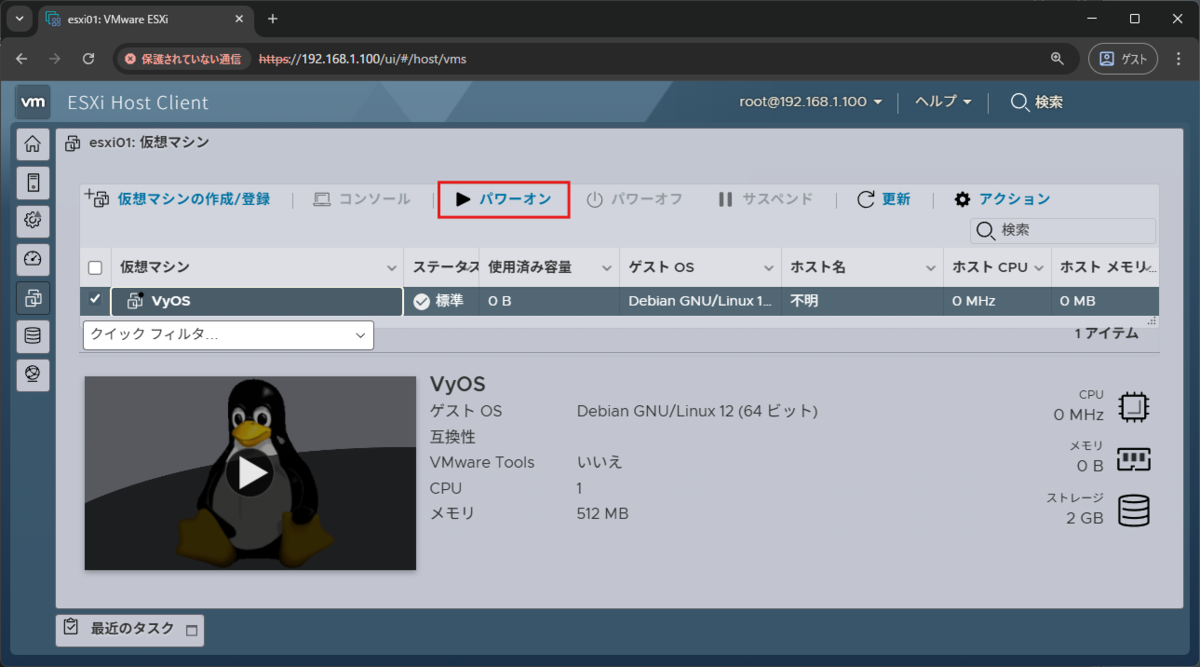
Task: Click the 保護されていない通信 security badge
Action: [x=183, y=59]
